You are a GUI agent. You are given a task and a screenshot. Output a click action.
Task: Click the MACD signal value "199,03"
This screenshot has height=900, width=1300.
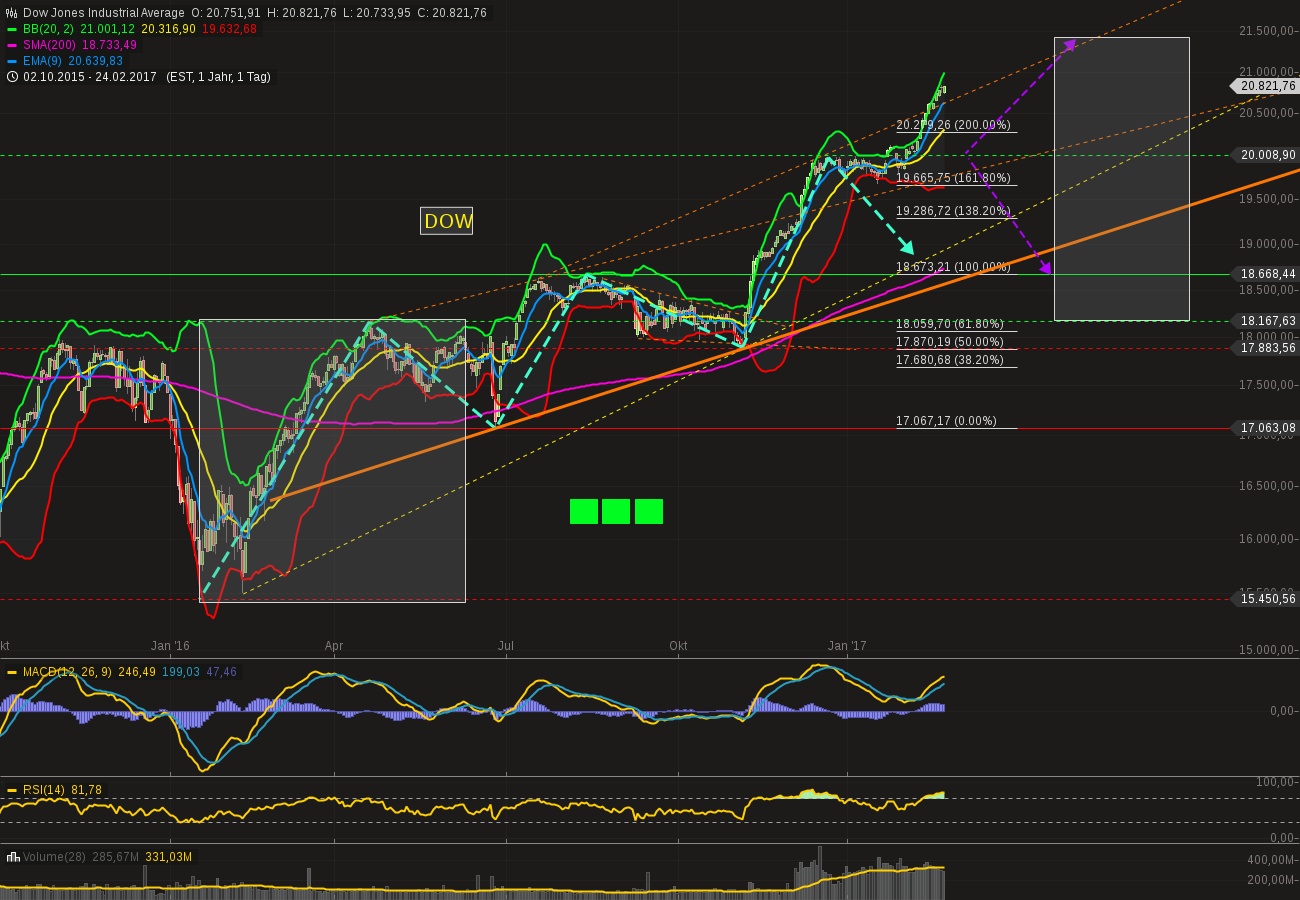(181, 672)
